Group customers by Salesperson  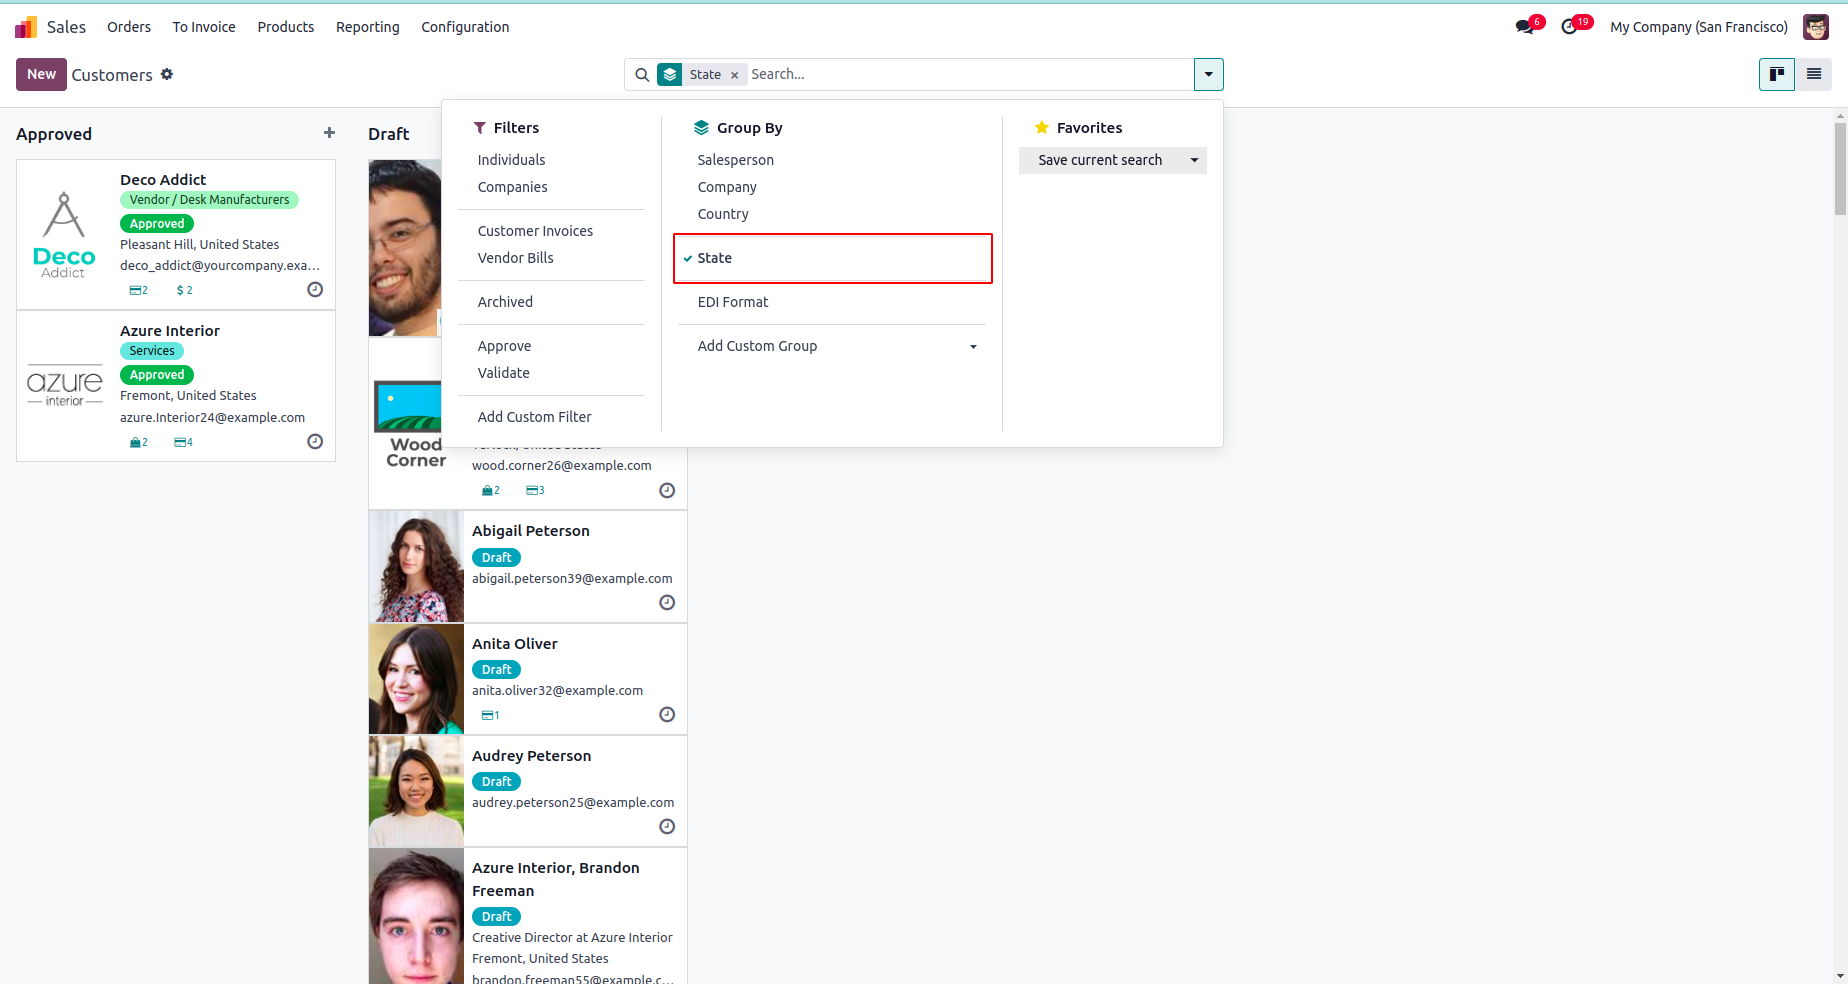coord(735,160)
